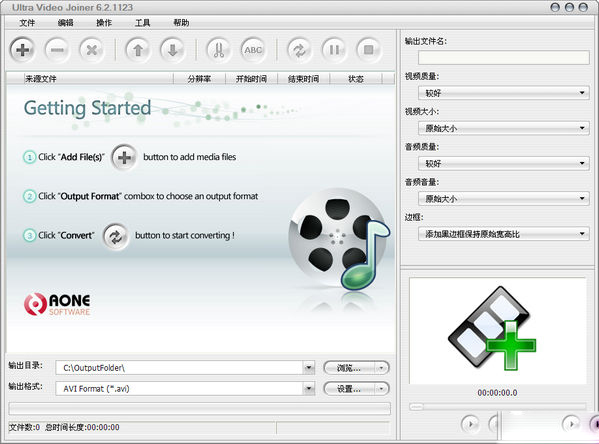Expand the 边框 dropdown

pyautogui.click(x=582, y=234)
